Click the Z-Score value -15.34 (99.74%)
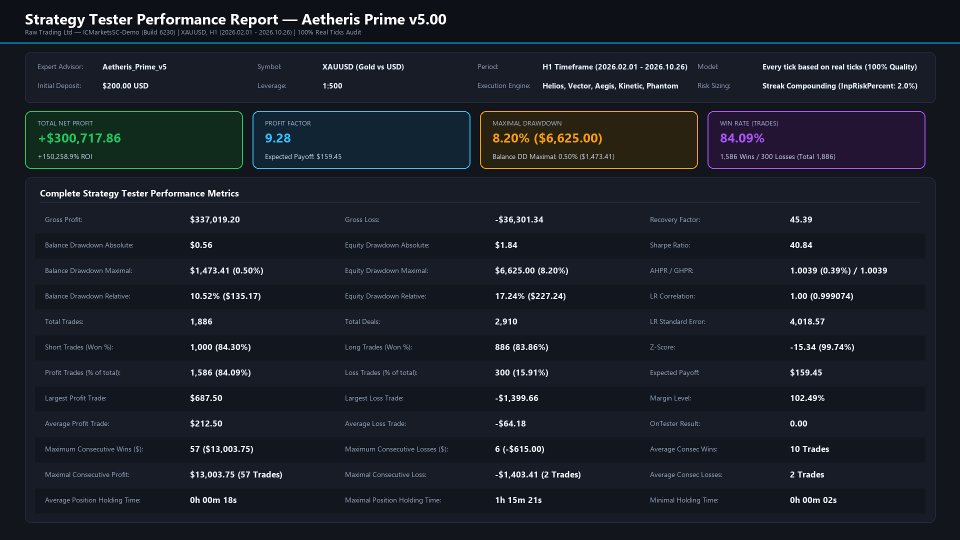960x540 pixels. [x=822, y=347]
